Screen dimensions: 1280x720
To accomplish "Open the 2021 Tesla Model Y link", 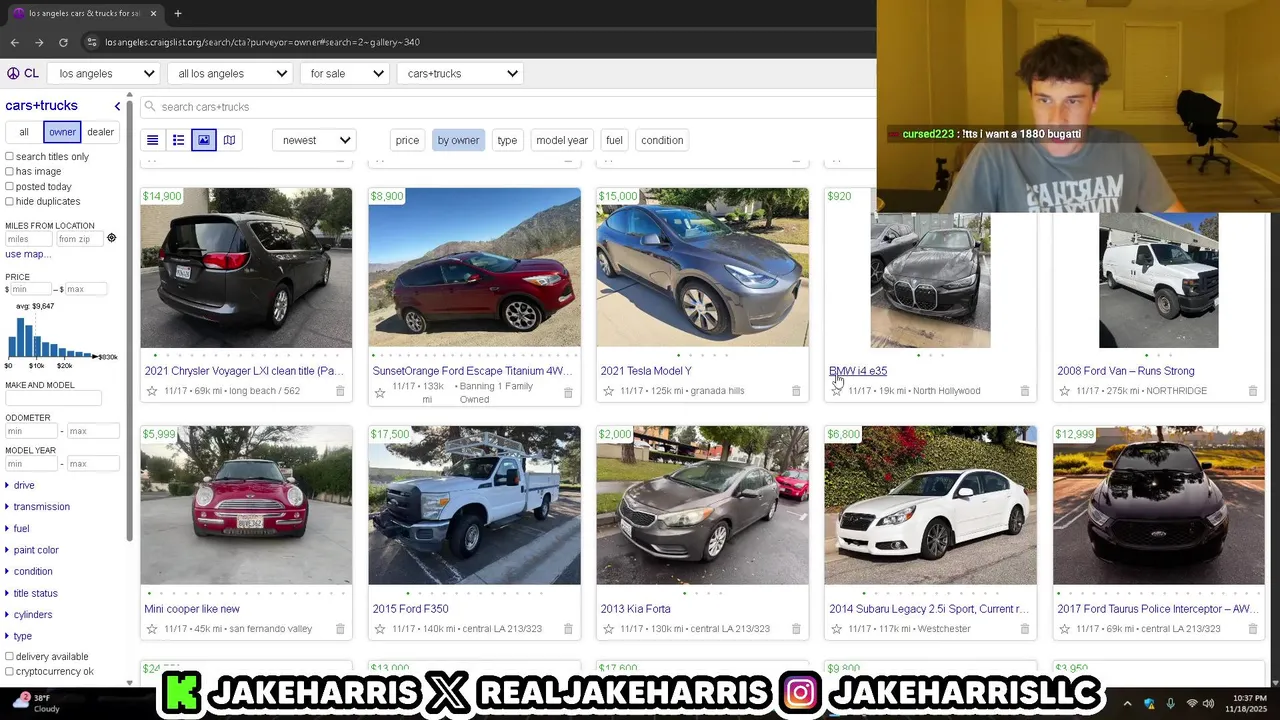I will click(x=646, y=371).
